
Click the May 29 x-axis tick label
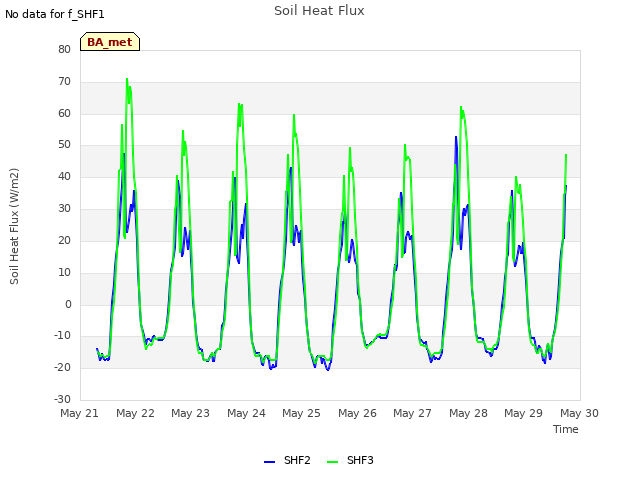pos(523,413)
